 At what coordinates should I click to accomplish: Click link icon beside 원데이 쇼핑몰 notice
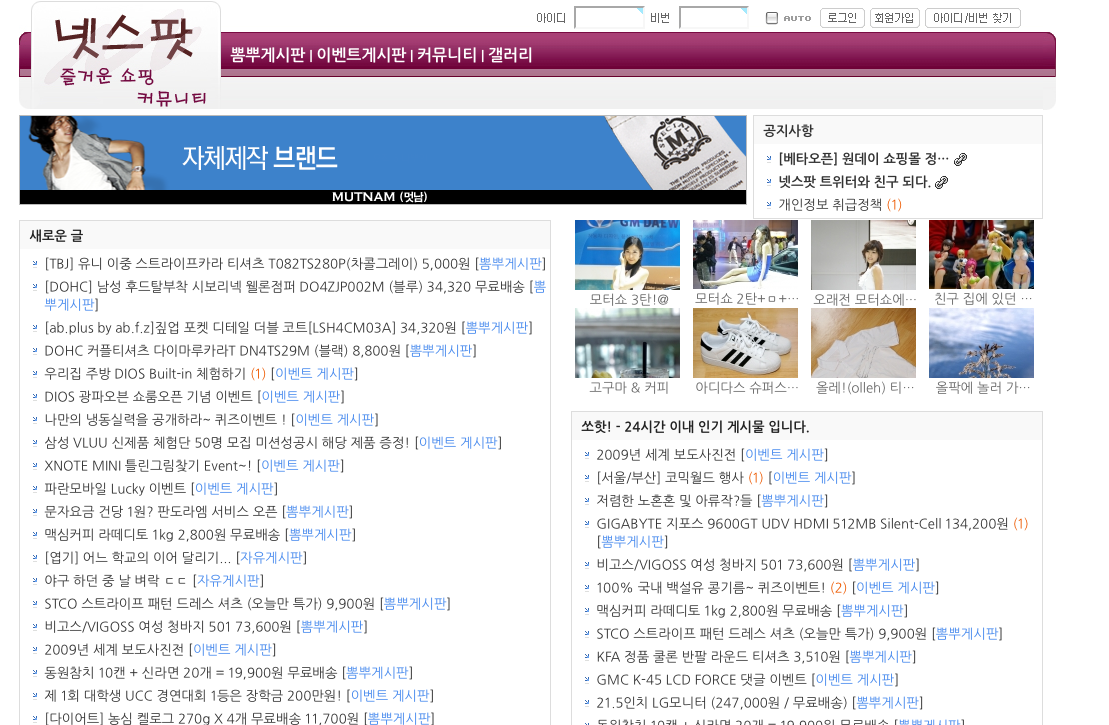click(960, 159)
